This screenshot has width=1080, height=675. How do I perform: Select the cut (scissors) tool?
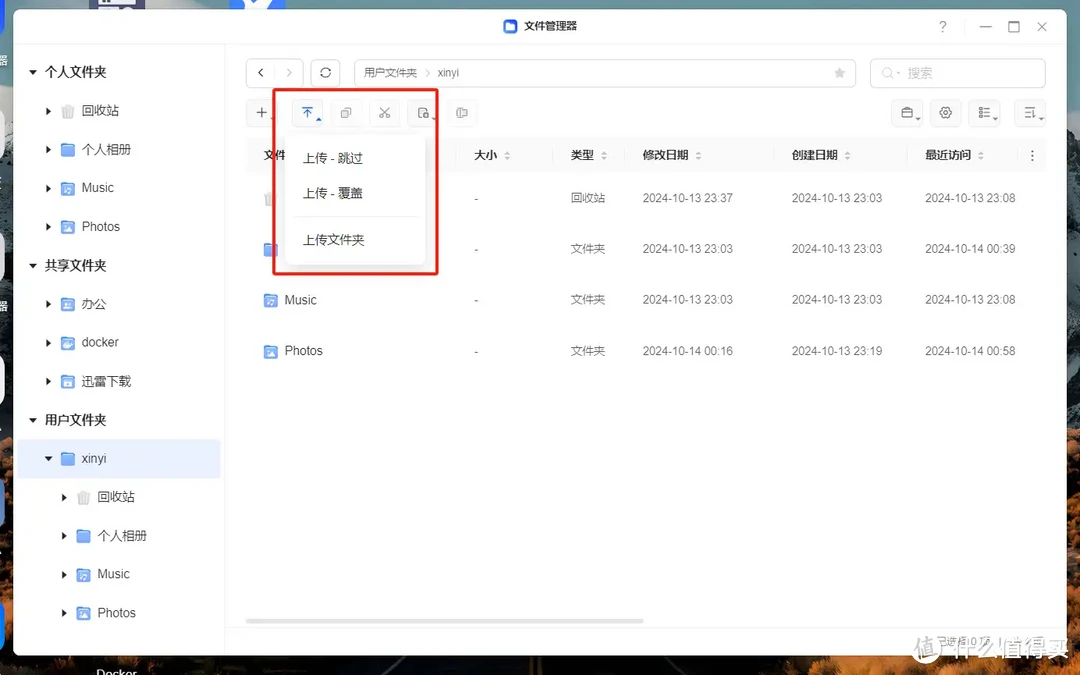(x=384, y=113)
